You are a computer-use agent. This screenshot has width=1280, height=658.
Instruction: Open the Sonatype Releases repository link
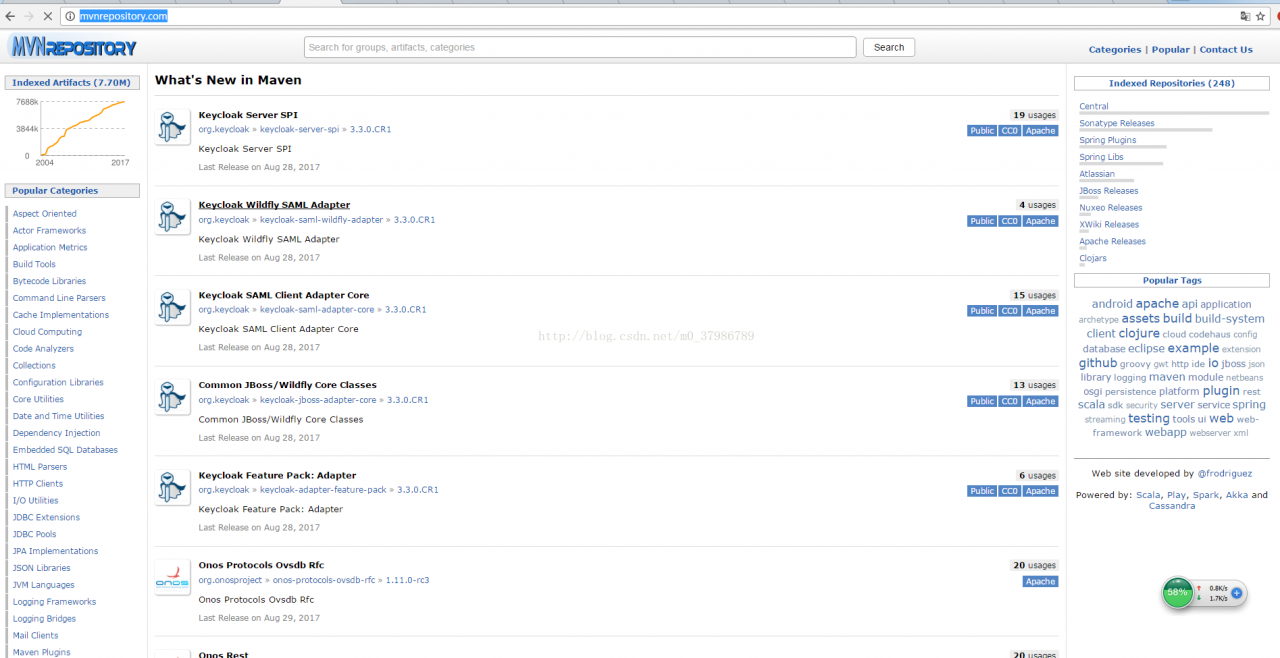(1117, 123)
